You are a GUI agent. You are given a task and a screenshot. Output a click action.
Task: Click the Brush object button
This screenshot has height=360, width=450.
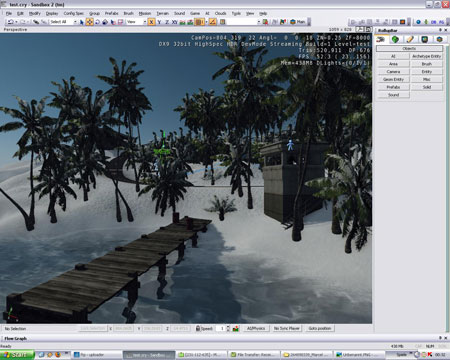coord(427,64)
